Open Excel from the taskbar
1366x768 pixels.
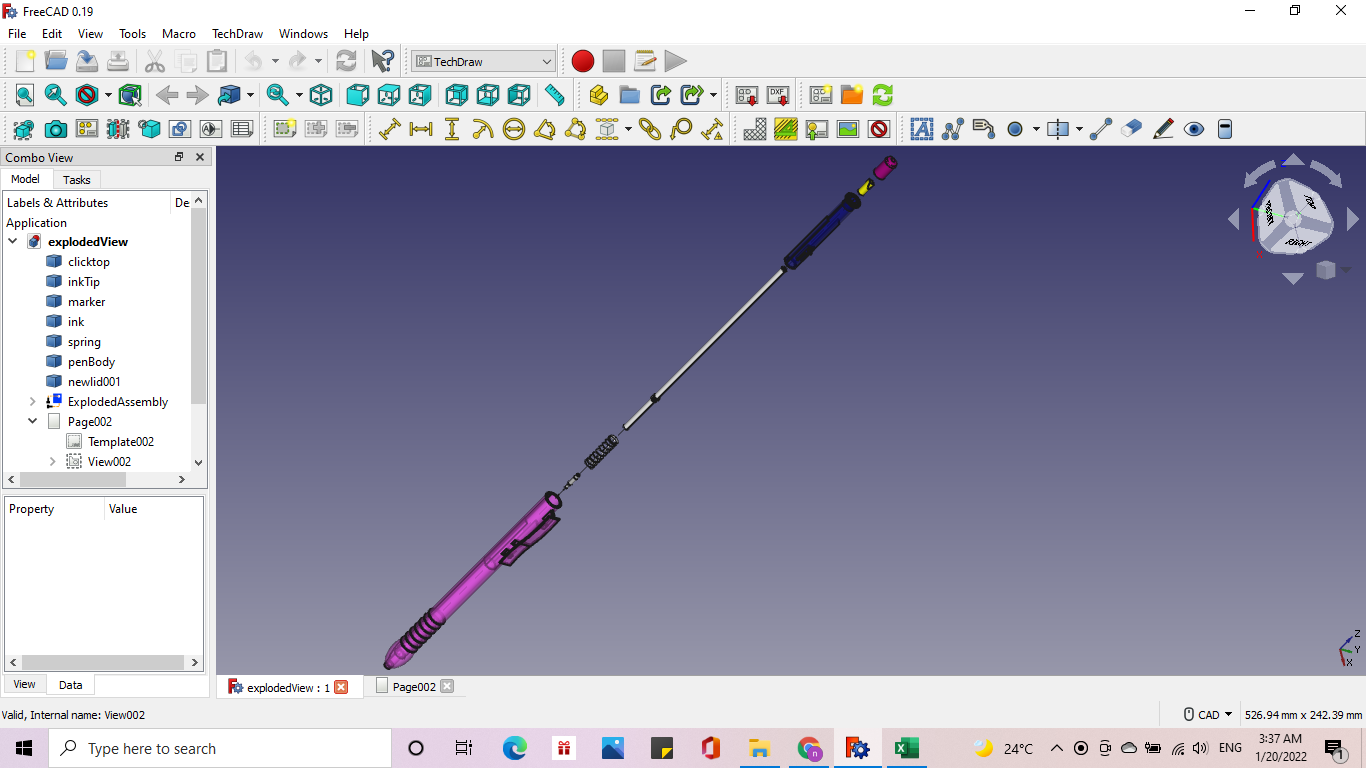[x=906, y=748]
